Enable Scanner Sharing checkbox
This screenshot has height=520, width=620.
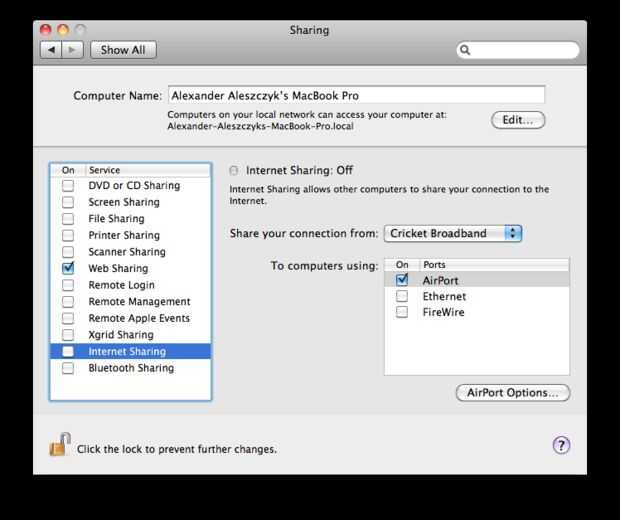68,252
